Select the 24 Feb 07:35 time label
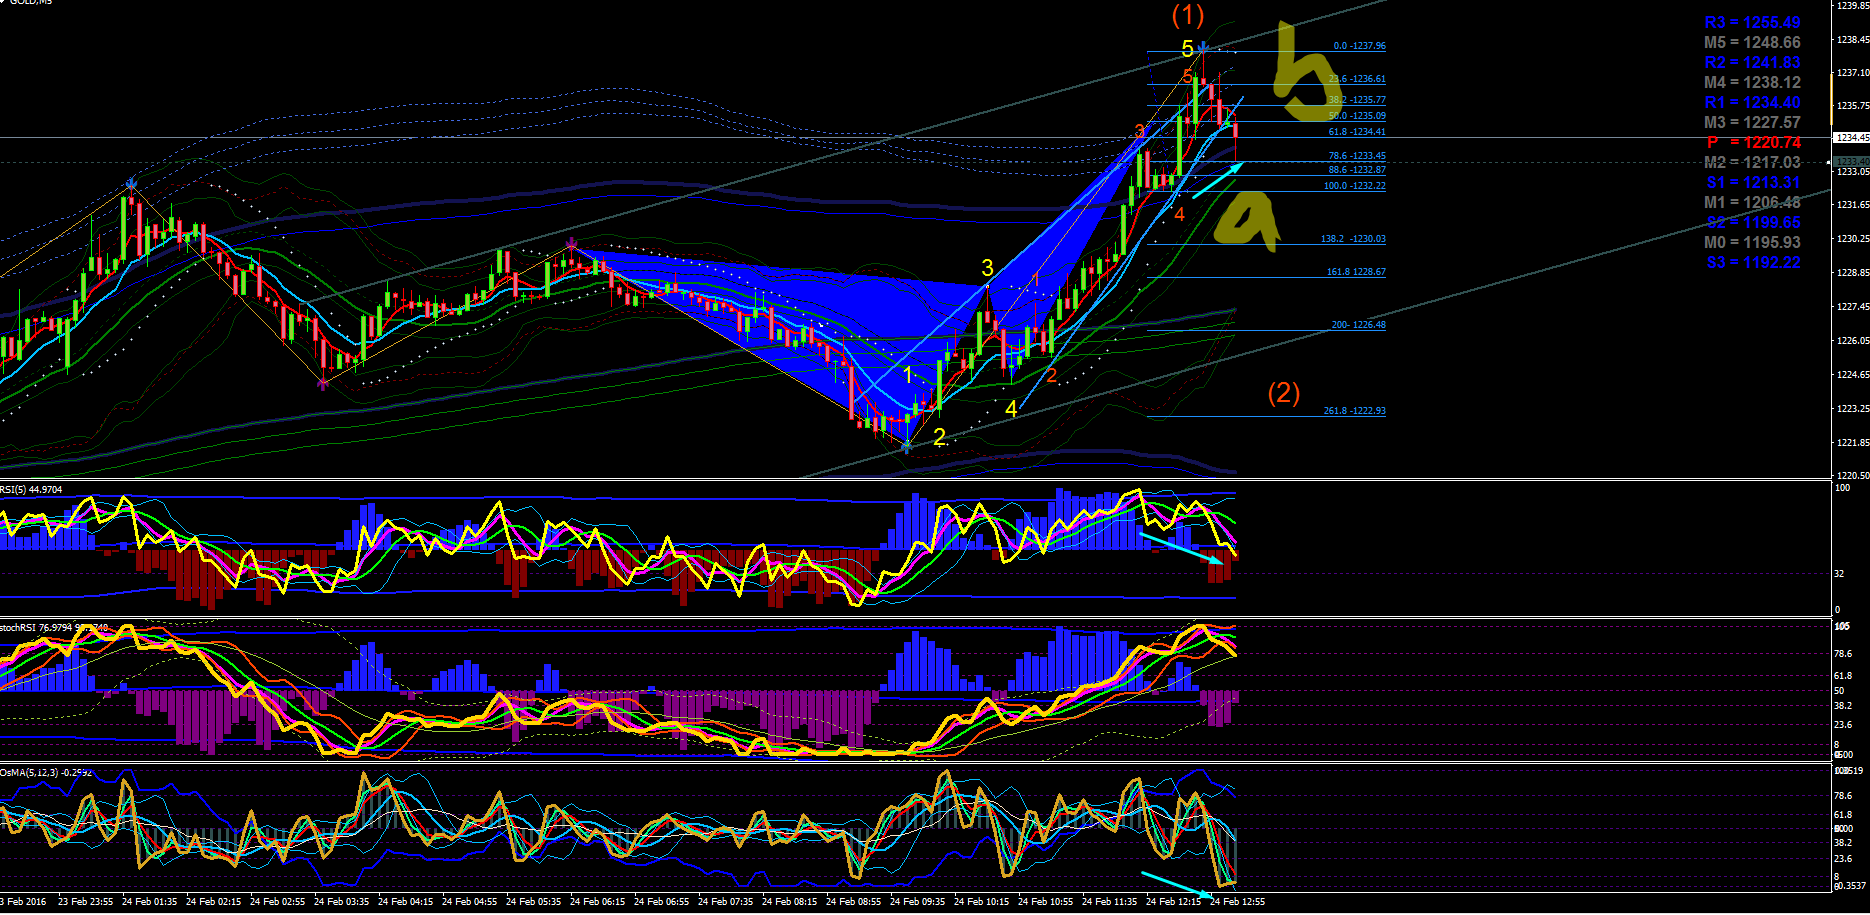Viewport: 1870px width, 915px height. coord(726,902)
